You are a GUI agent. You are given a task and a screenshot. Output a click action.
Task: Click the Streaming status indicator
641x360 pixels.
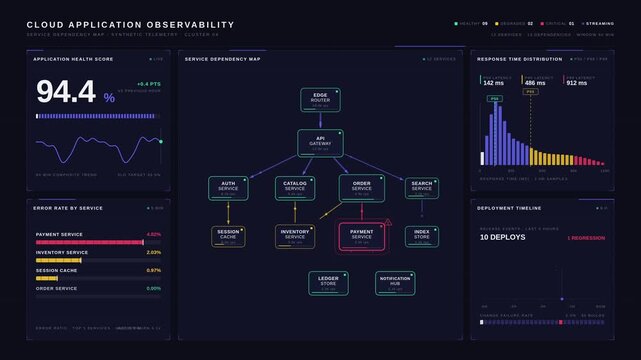point(598,24)
